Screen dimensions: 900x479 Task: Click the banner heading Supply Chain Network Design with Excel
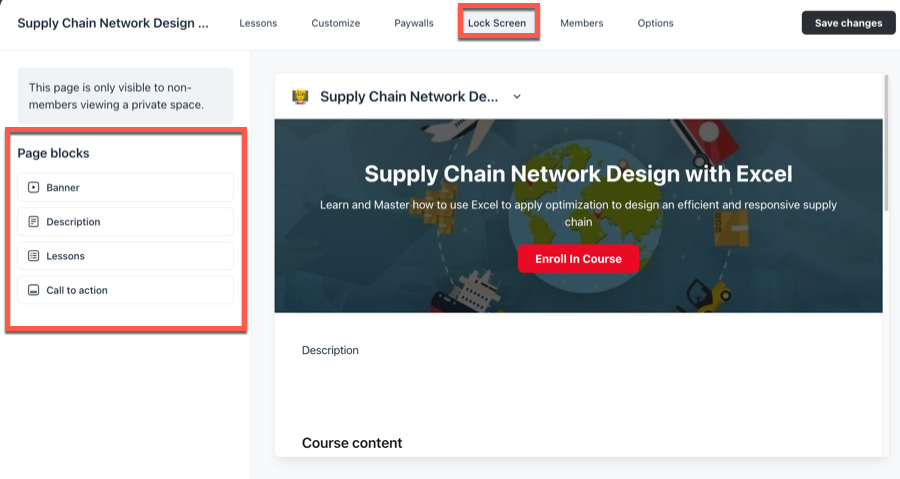[578, 174]
